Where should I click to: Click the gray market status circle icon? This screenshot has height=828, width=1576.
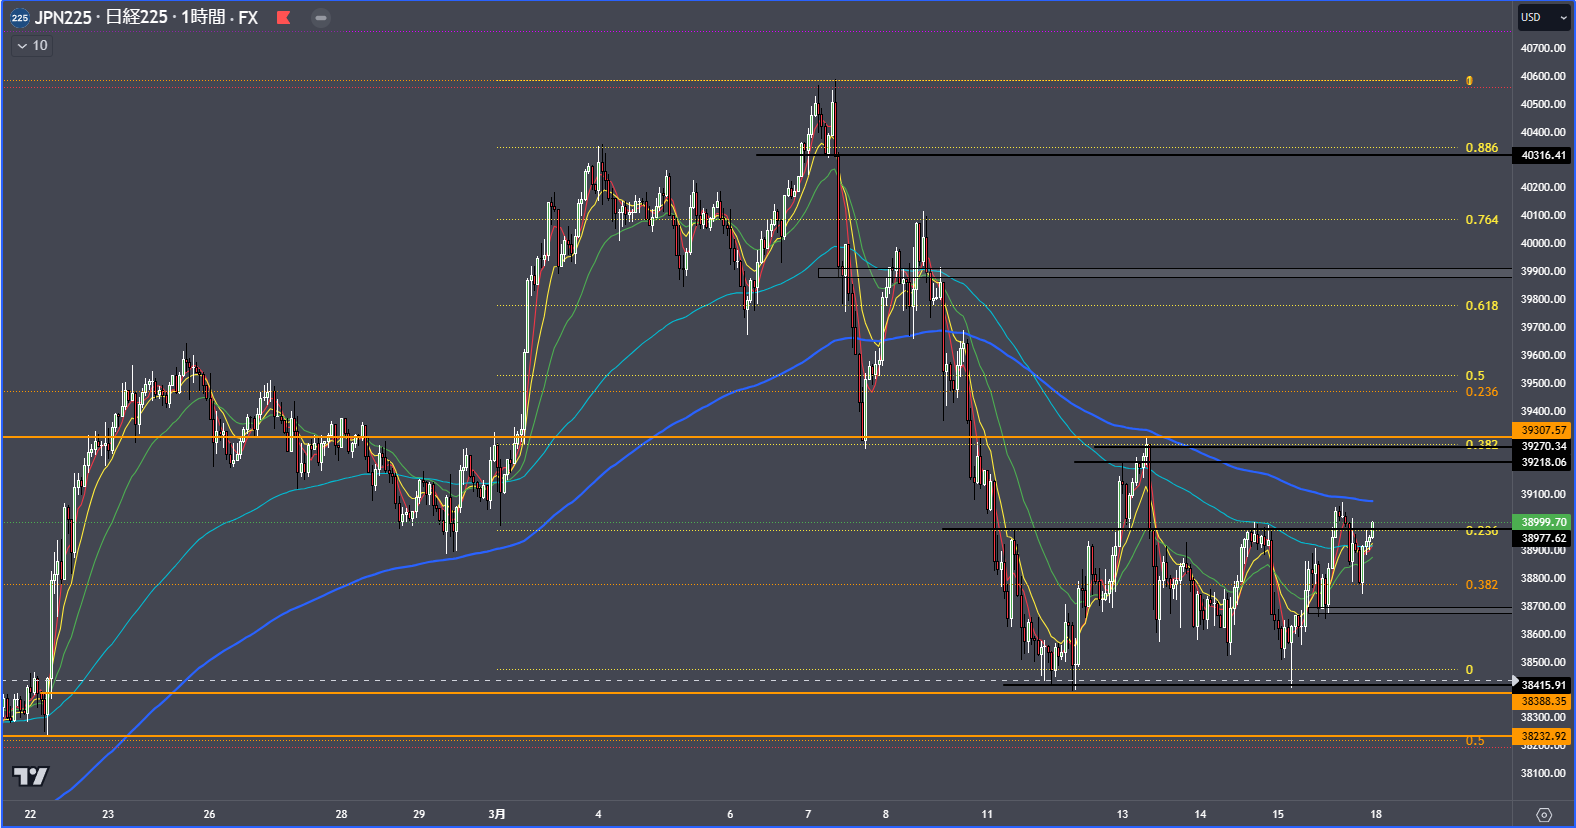click(x=320, y=17)
